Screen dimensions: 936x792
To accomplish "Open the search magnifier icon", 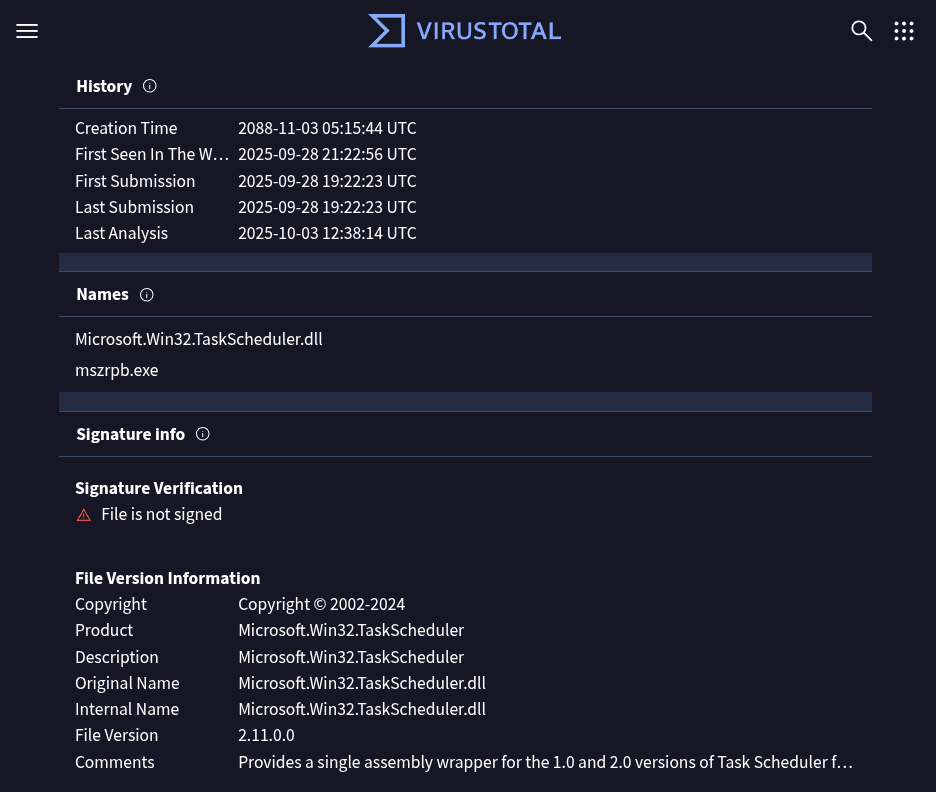I will 861,31.
